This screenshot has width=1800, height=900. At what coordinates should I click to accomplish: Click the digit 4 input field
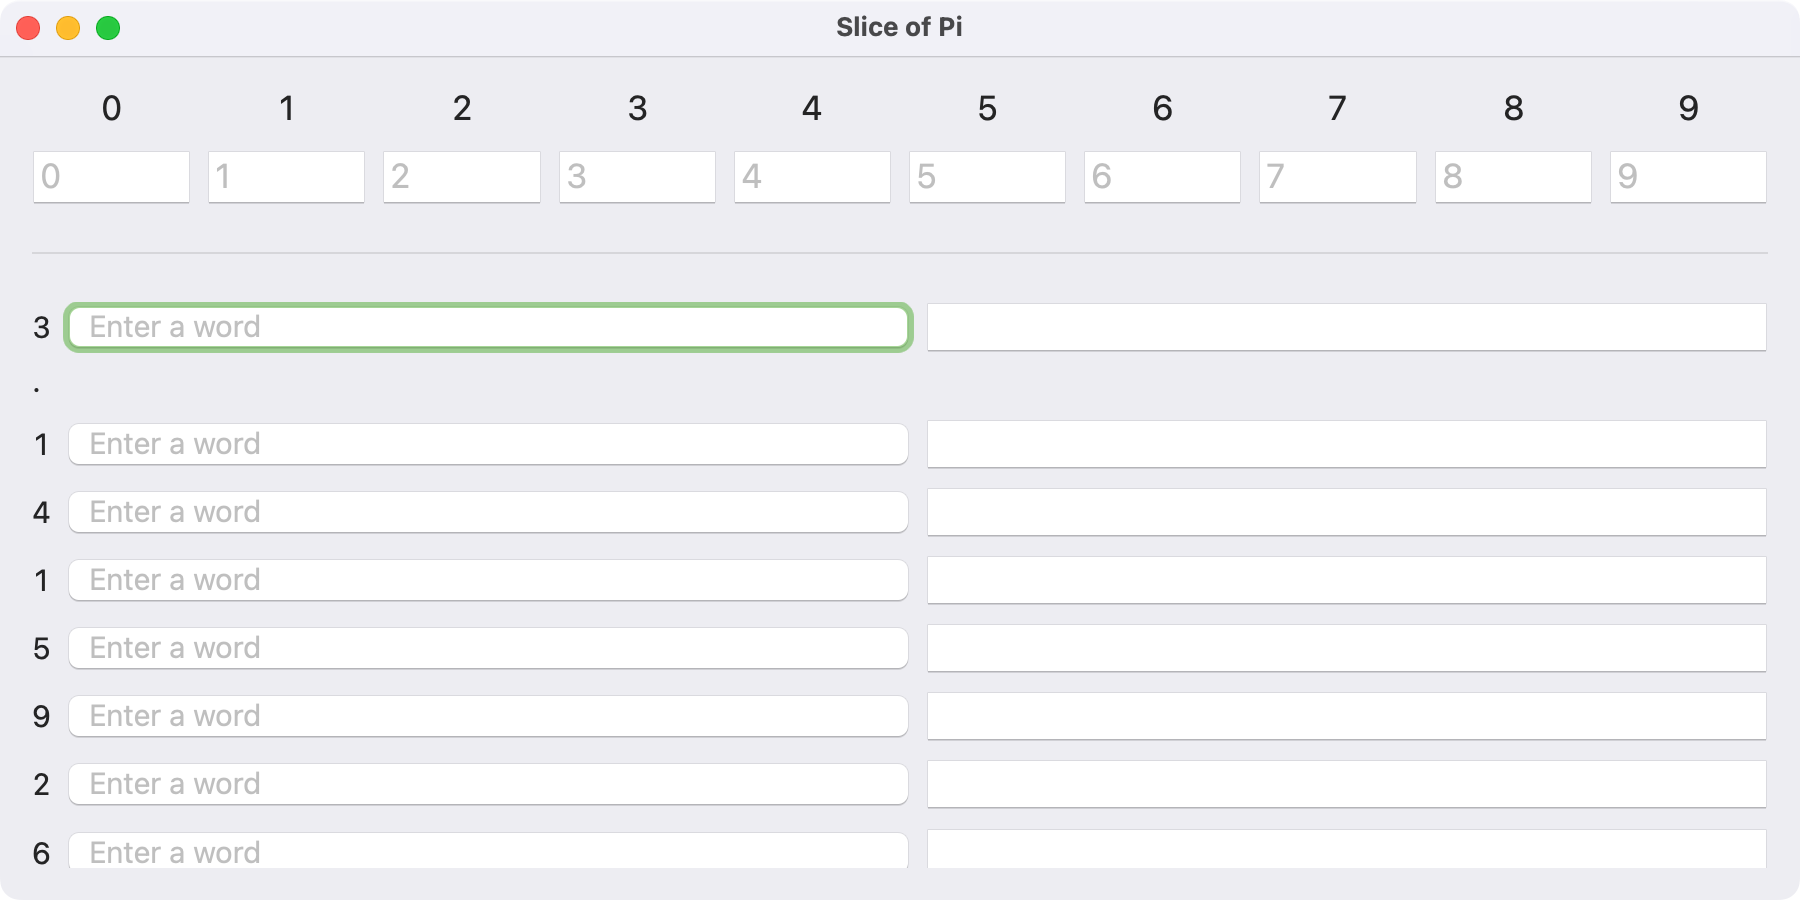[x=812, y=177]
